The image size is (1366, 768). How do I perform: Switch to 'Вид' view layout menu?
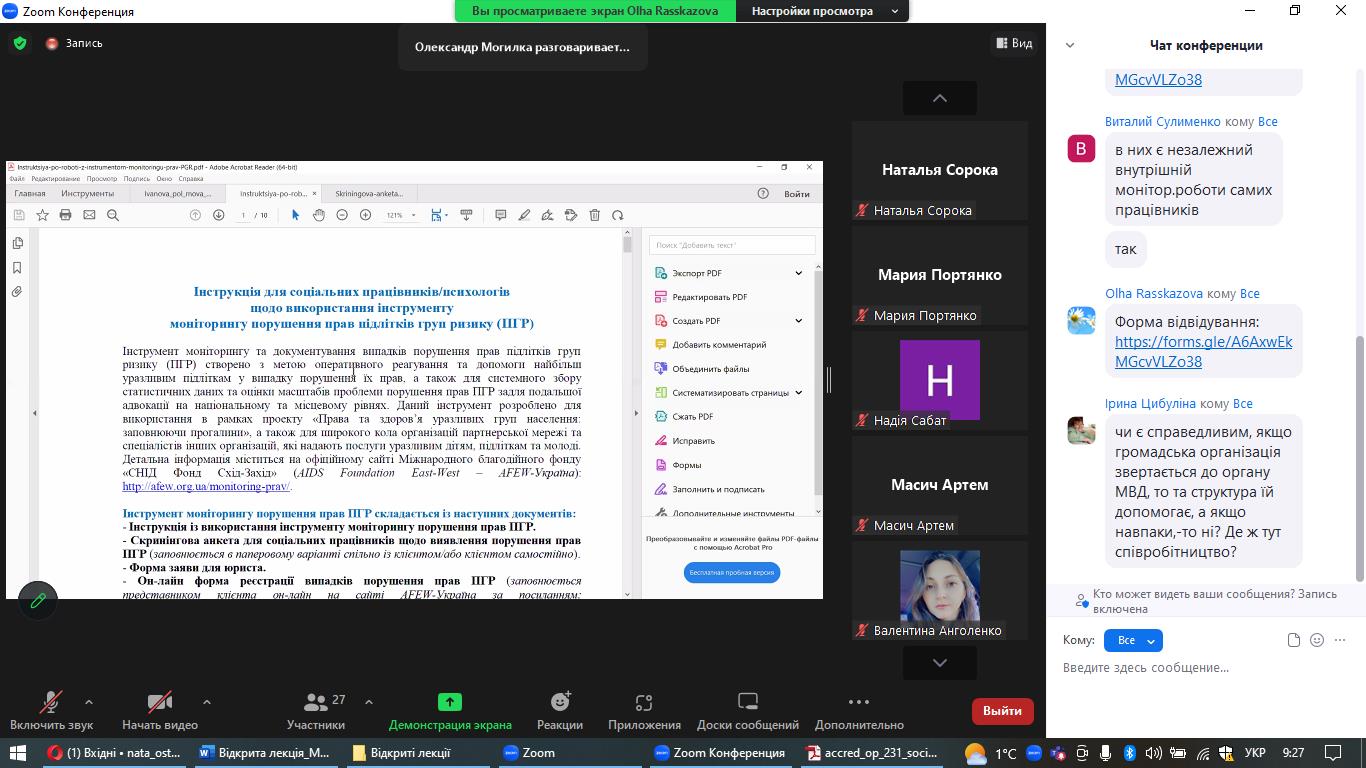[x=1013, y=43]
